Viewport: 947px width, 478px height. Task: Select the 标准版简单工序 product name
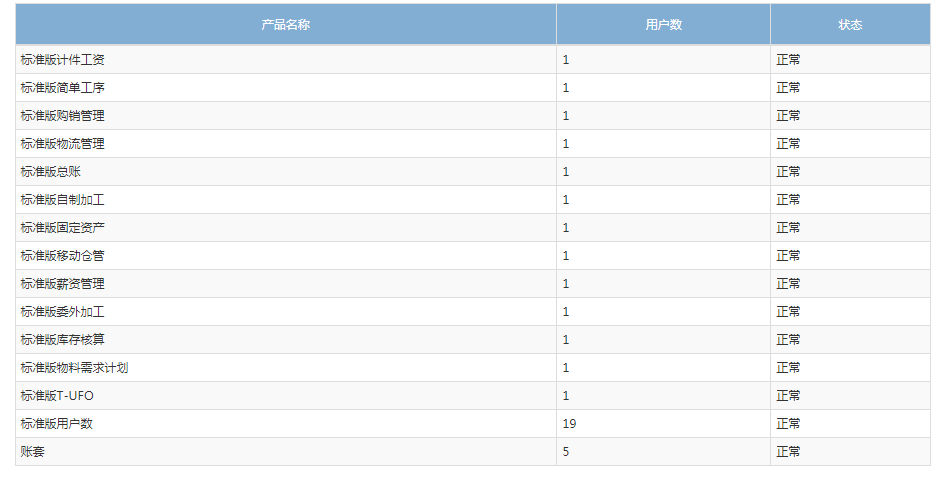click(63, 88)
